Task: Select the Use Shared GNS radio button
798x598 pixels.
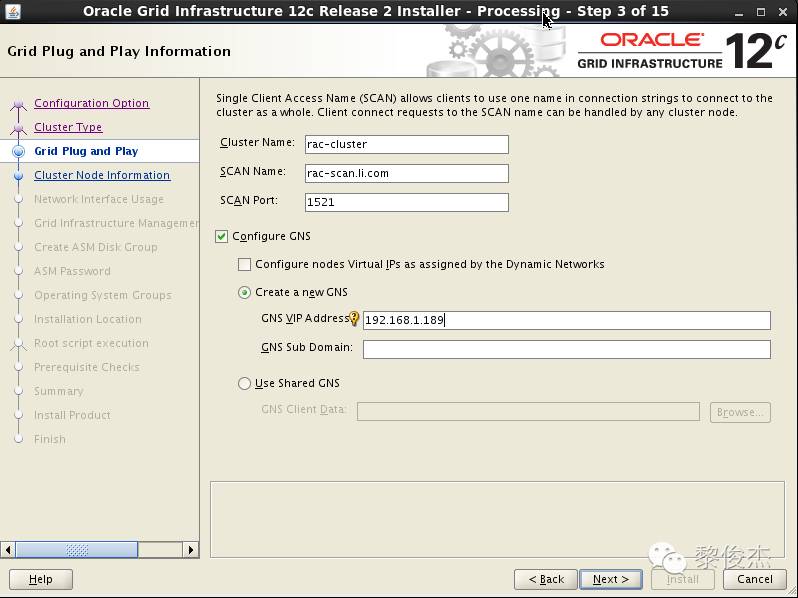Action: click(244, 383)
